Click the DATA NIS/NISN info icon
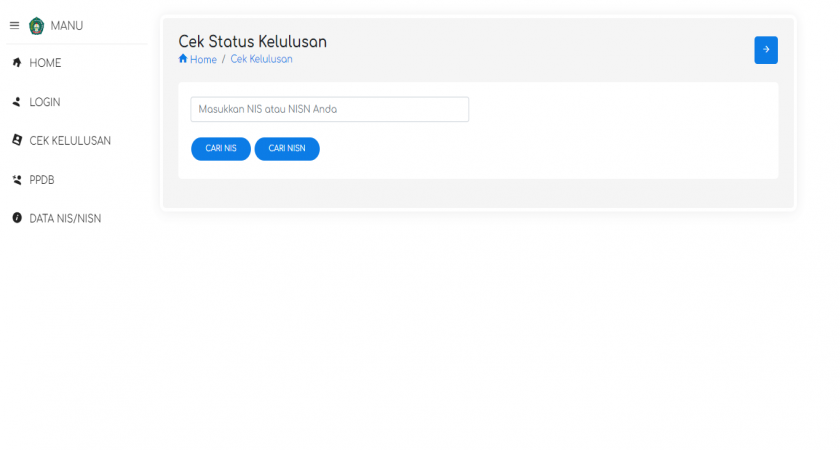The image size is (840, 450). click(17, 218)
